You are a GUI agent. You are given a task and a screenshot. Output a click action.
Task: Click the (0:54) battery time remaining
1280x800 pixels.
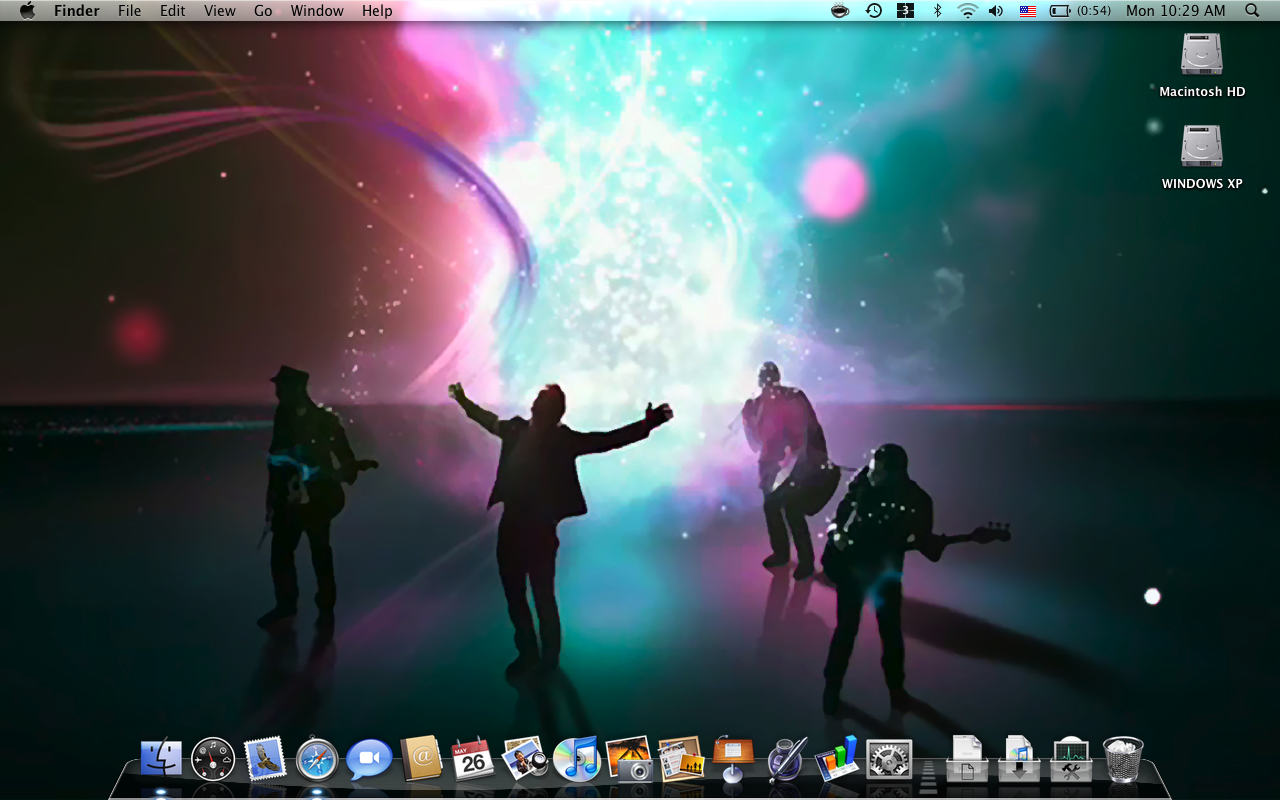point(1094,11)
